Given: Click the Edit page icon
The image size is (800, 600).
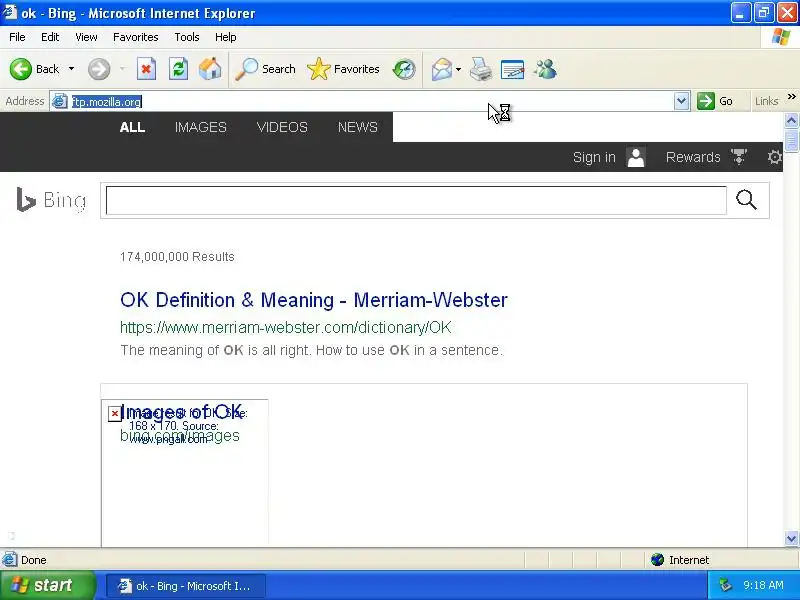Looking at the screenshot, I should pyautogui.click(x=513, y=69).
